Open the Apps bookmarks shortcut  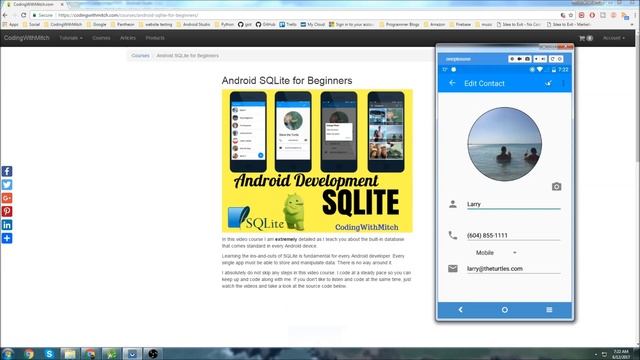pyautogui.click(x=11, y=24)
